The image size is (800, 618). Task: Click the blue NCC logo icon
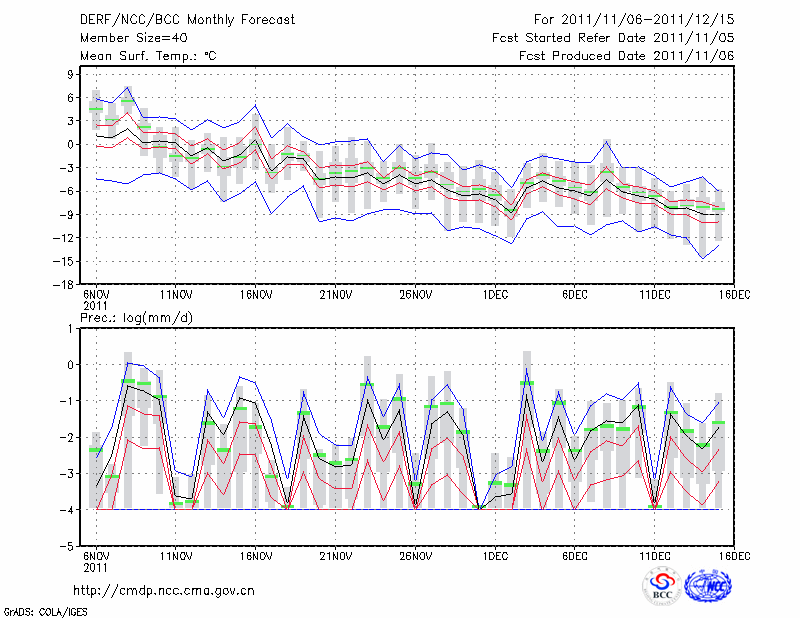point(709,587)
